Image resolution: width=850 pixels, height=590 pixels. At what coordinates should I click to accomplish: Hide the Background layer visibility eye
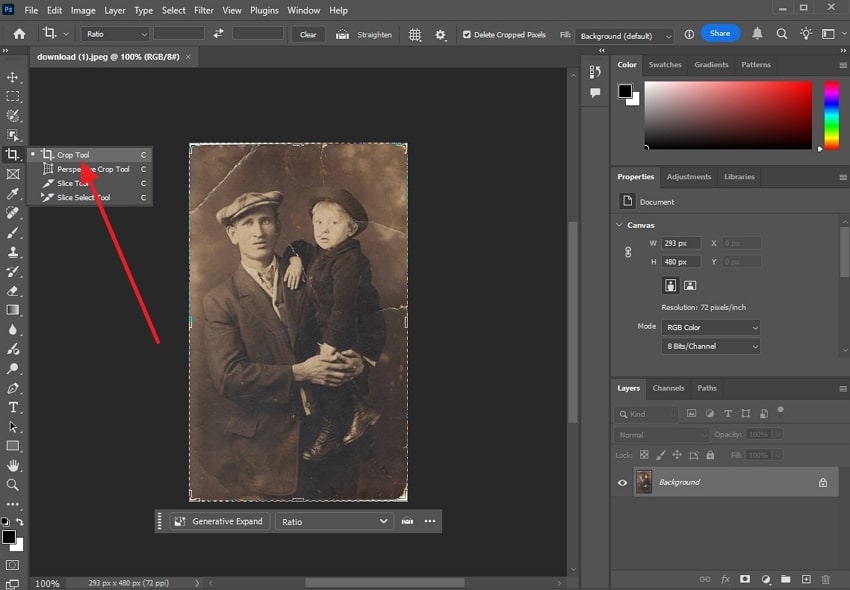click(622, 482)
